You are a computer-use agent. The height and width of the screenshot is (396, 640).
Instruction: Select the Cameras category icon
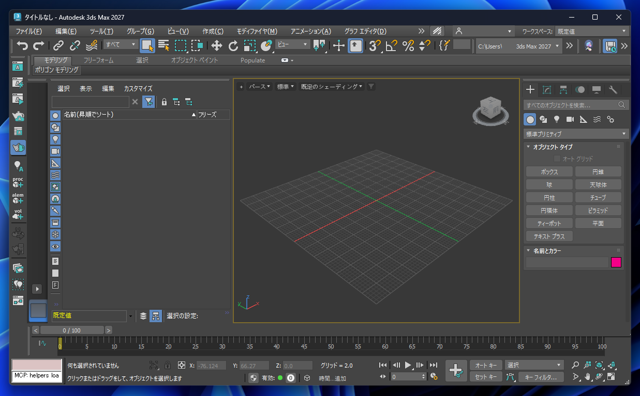click(570, 120)
